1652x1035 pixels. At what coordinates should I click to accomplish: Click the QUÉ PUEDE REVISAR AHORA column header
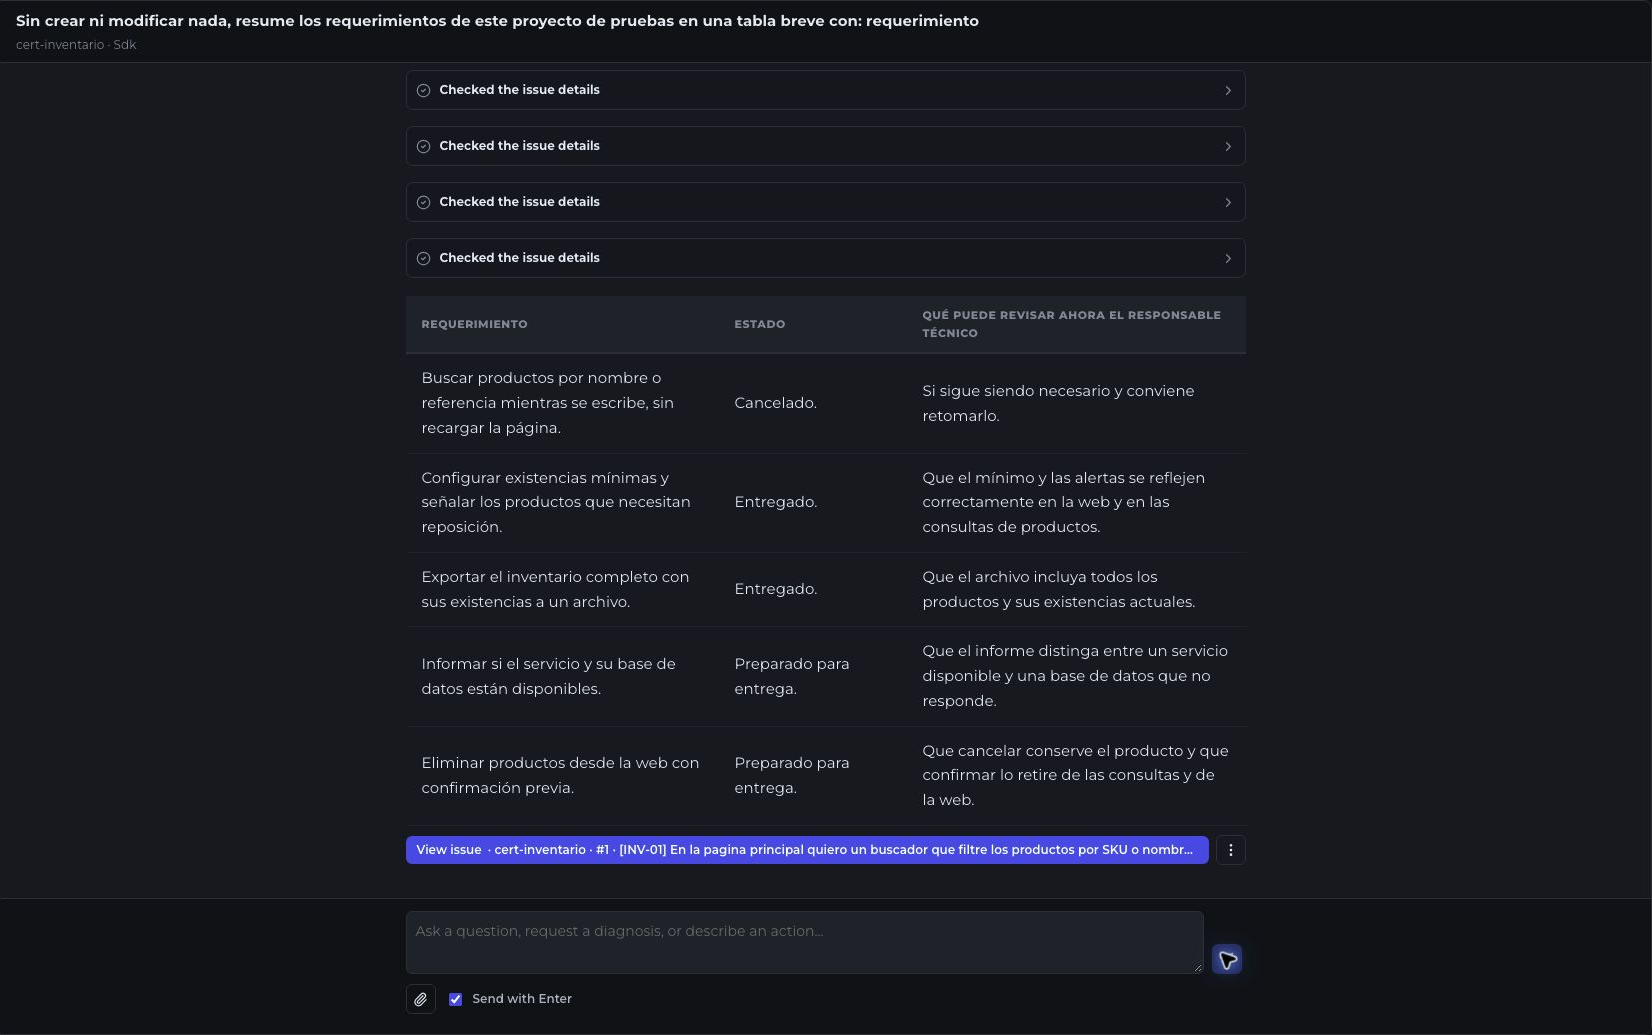(x=1071, y=324)
